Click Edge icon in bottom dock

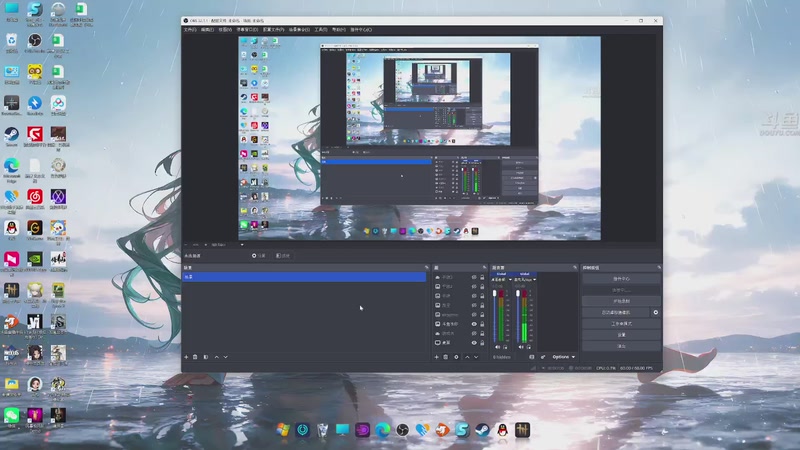click(x=383, y=430)
